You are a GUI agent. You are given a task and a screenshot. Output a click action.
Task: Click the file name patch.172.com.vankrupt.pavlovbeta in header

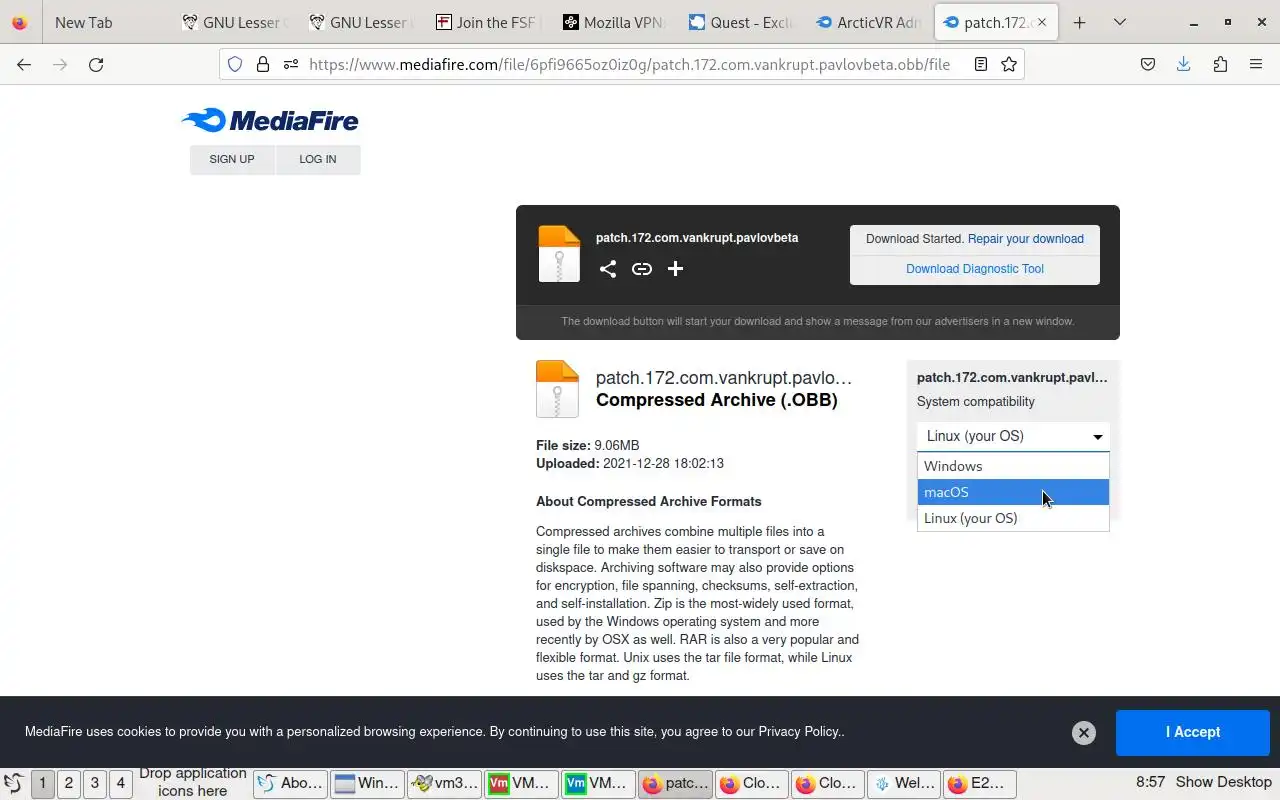pos(697,238)
